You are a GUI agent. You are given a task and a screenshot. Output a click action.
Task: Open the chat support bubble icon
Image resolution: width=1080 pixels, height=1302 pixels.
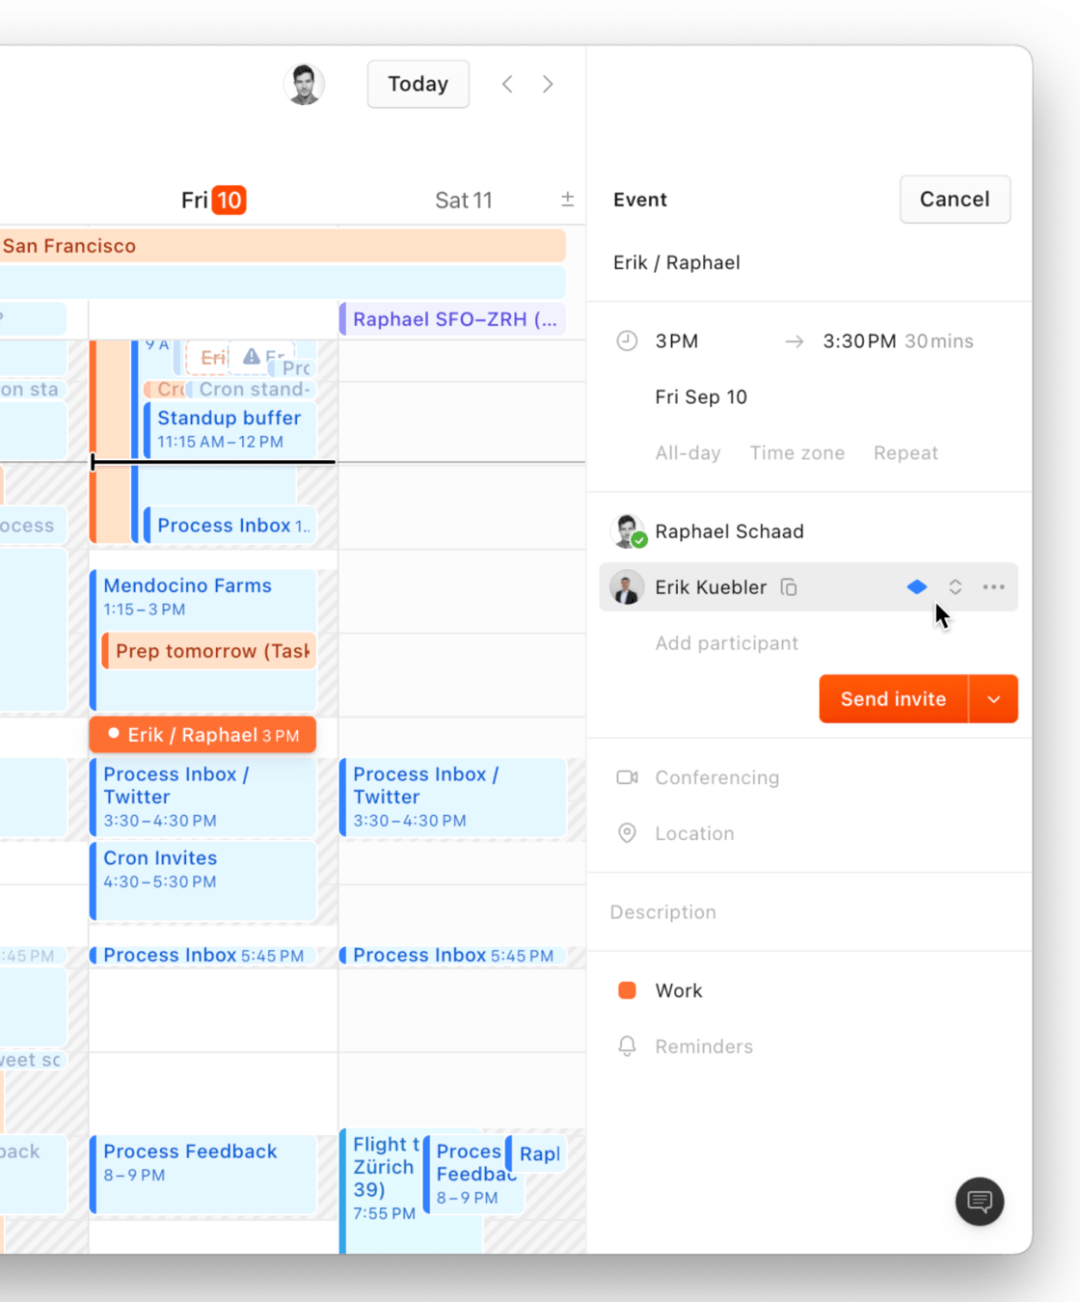click(x=979, y=1201)
